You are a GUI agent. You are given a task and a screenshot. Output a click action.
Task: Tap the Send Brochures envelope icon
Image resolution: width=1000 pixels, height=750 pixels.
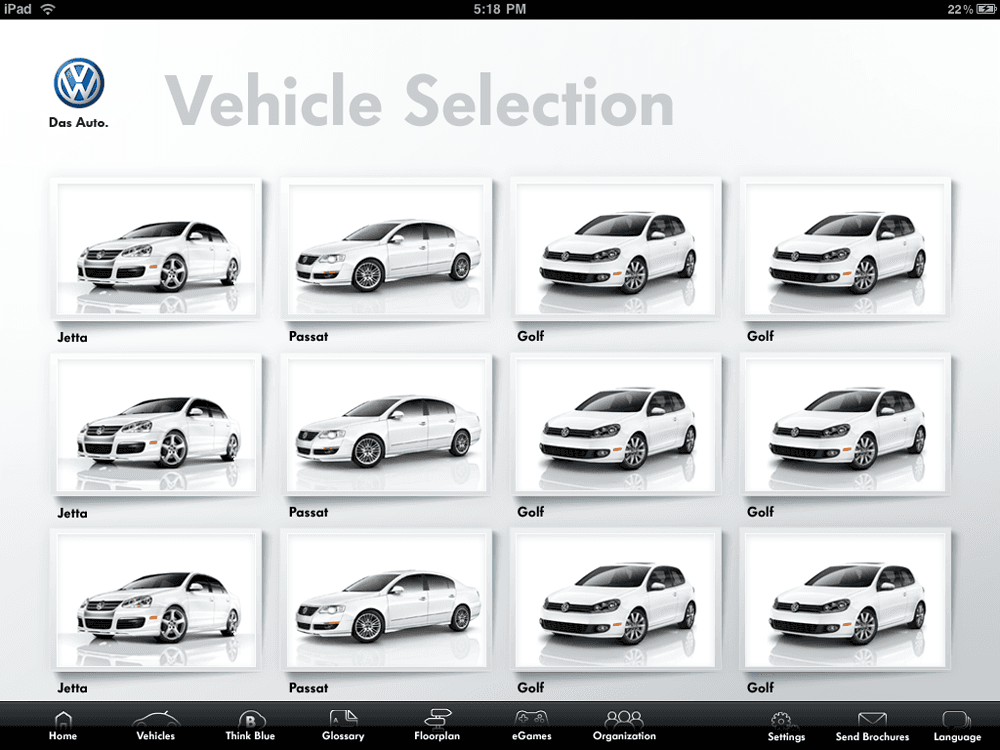pyautogui.click(x=872, y=721)
